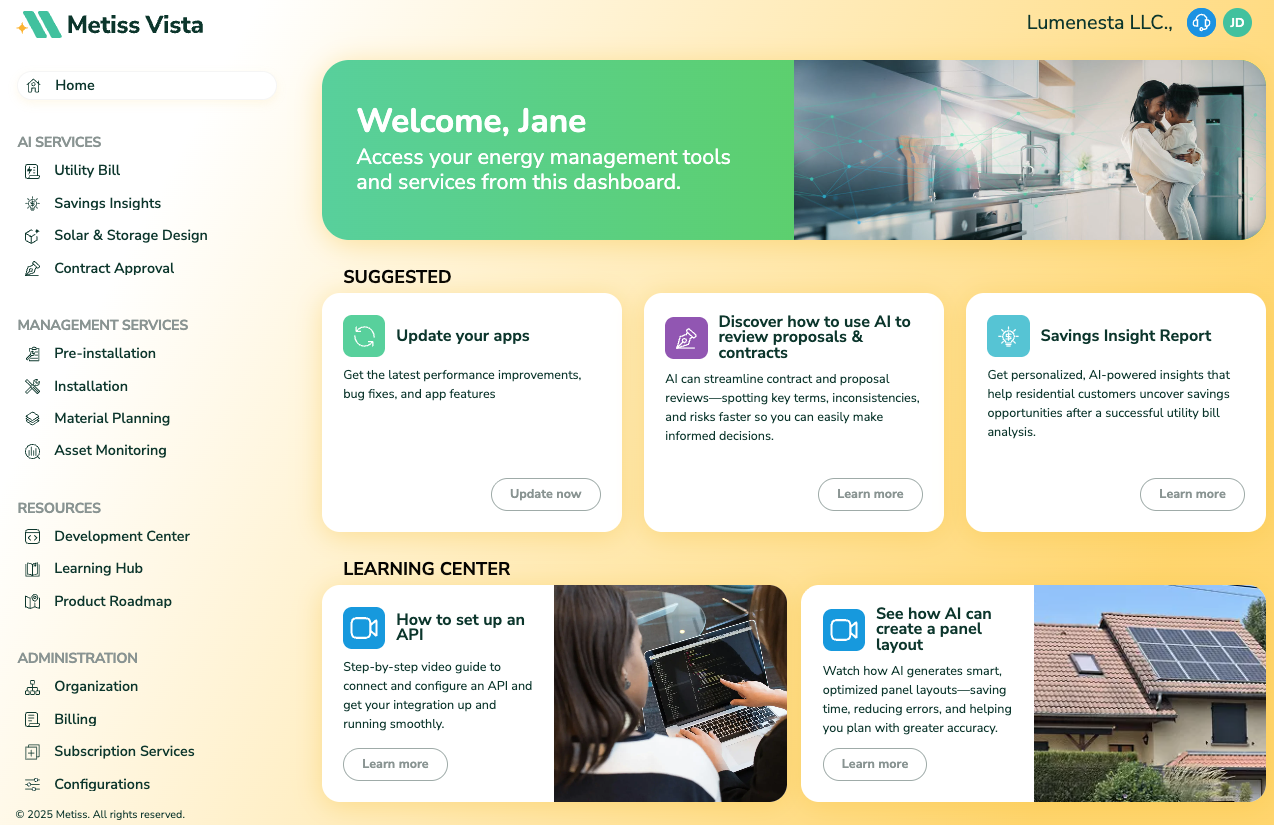1274x825 pixels.
Task: Click the Update now button
Action: click(546, 494)
